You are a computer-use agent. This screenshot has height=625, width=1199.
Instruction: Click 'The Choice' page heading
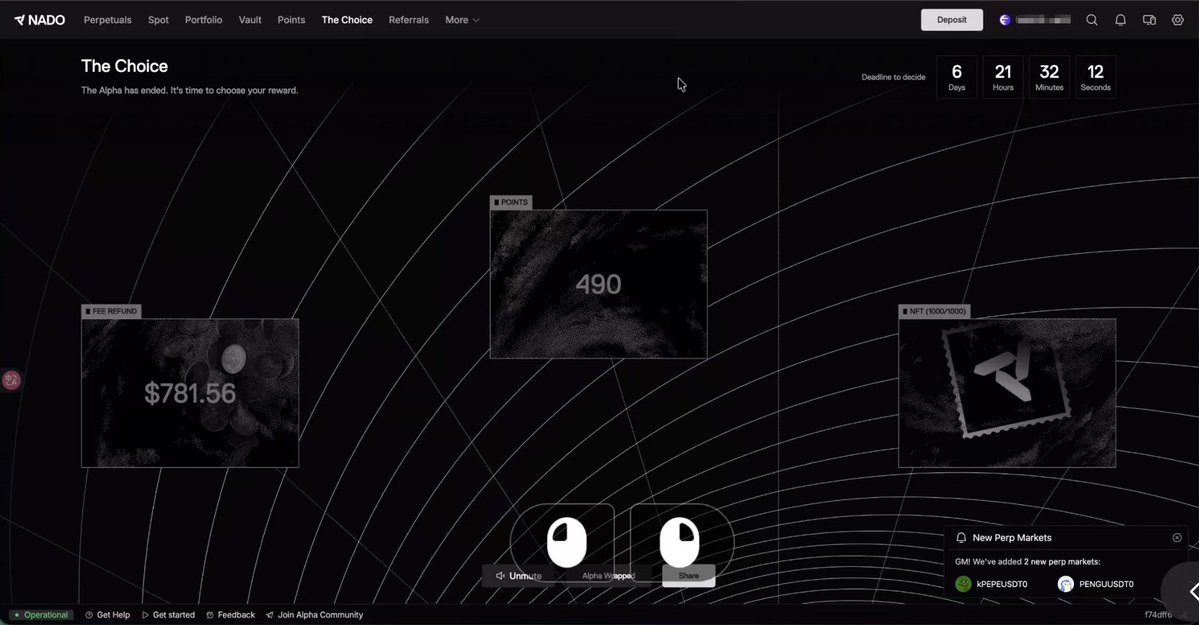tap(125, 67)
